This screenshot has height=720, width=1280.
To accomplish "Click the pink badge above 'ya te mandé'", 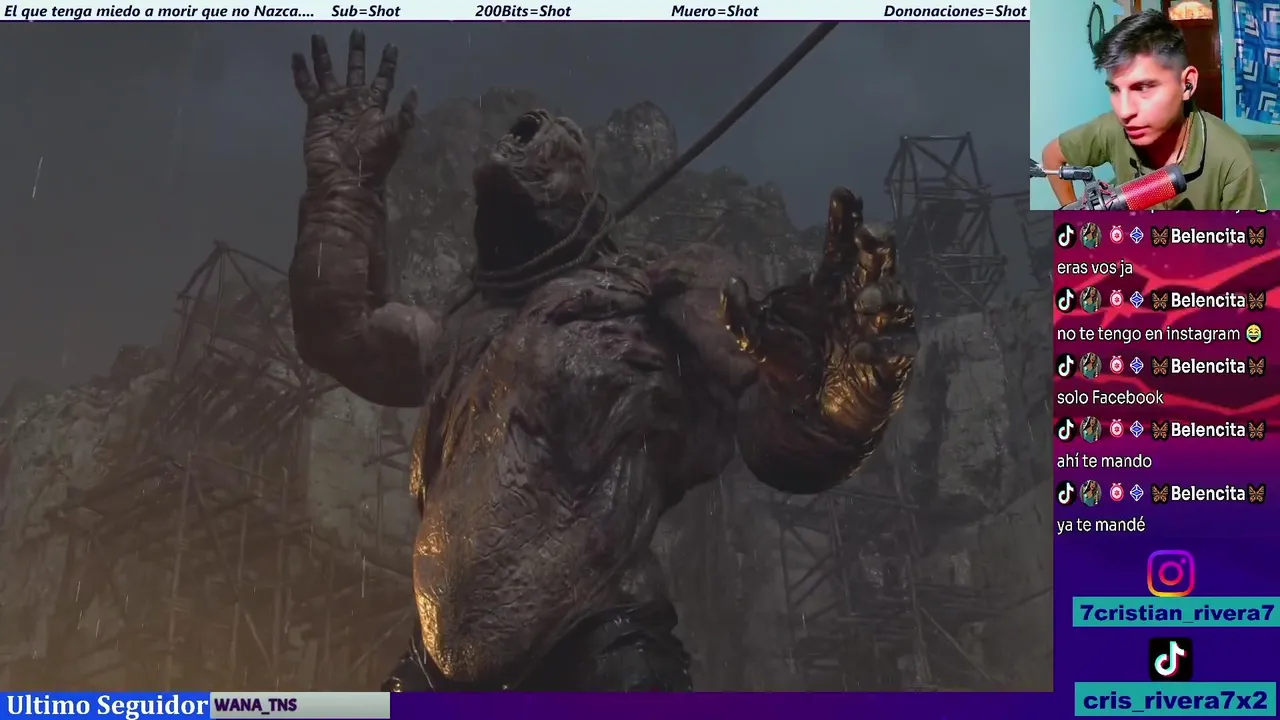I will tap(1116, 493).
